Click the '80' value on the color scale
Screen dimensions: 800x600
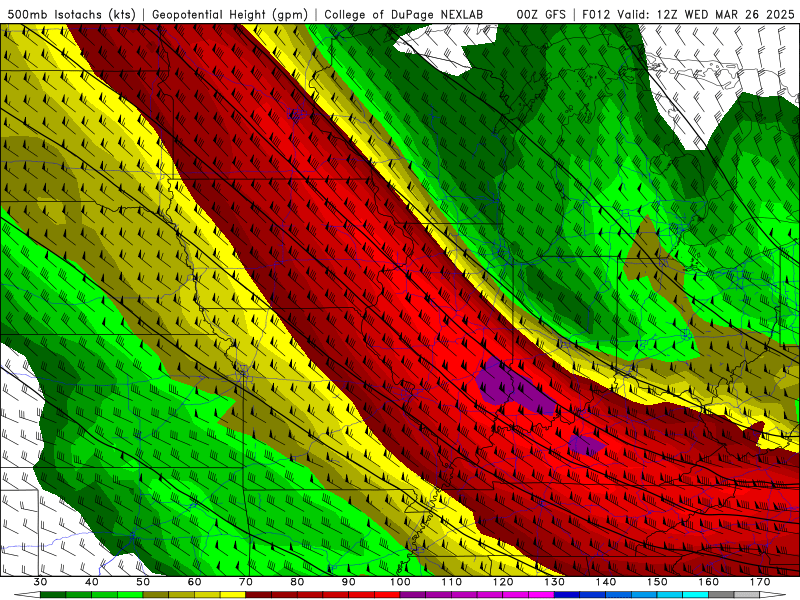(297, 582)
